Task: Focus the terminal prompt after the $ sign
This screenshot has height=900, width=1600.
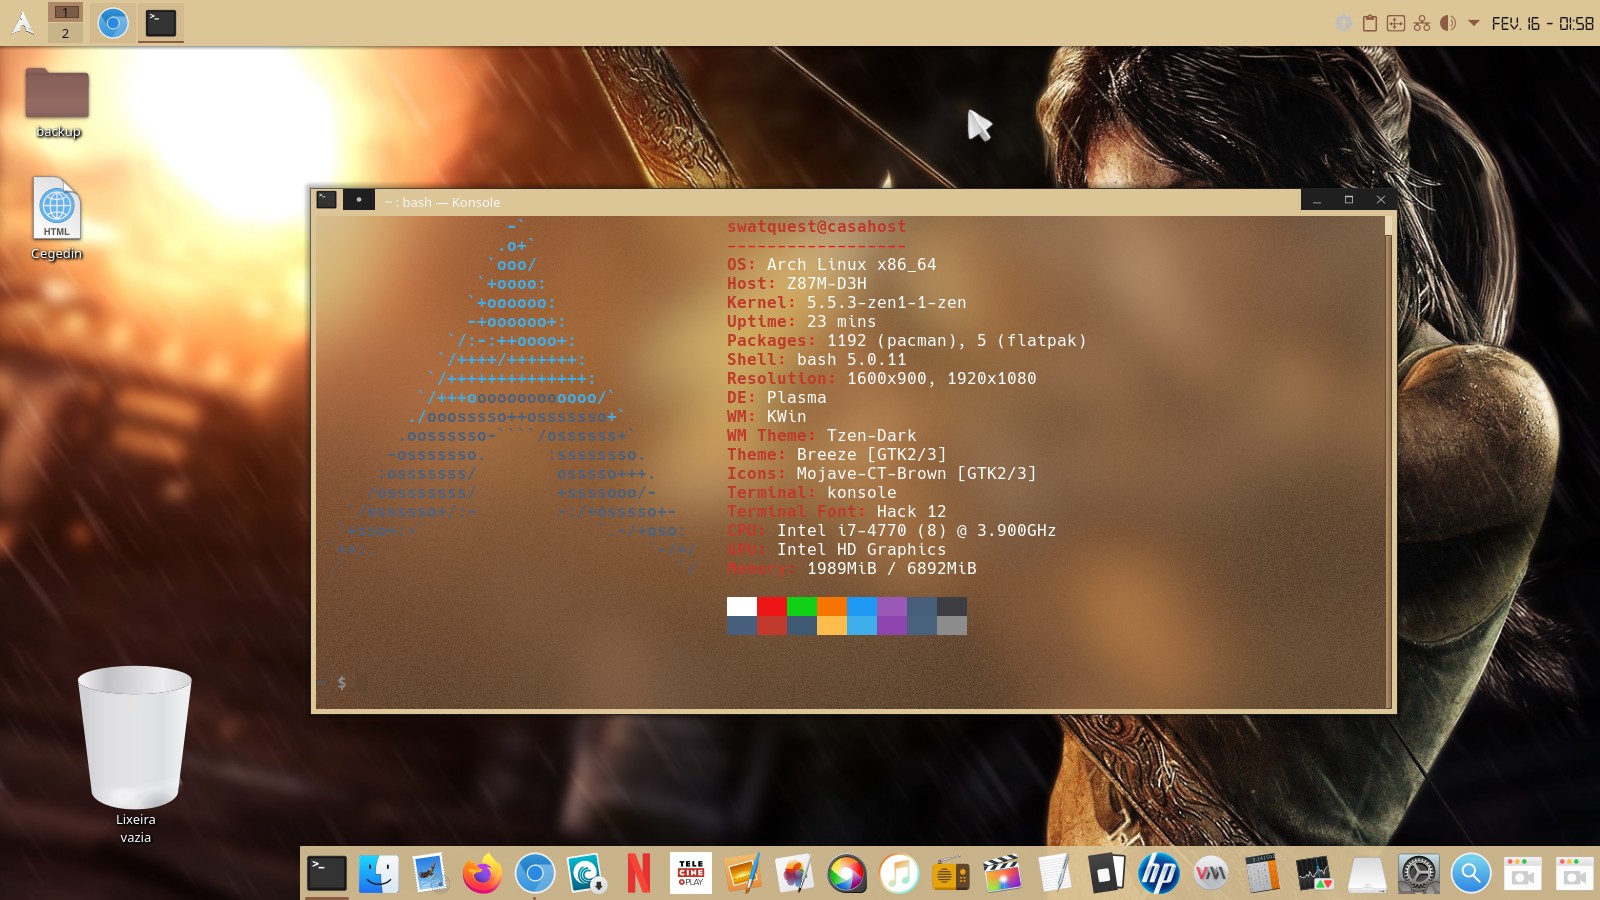Action: click(x=362, y=683)
